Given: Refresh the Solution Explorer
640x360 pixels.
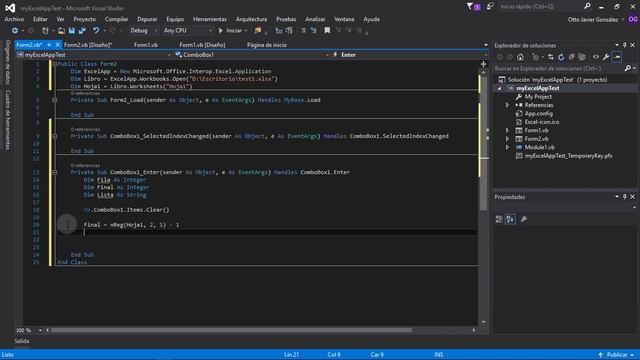Looking at the screenshot, I should [561, 57].
